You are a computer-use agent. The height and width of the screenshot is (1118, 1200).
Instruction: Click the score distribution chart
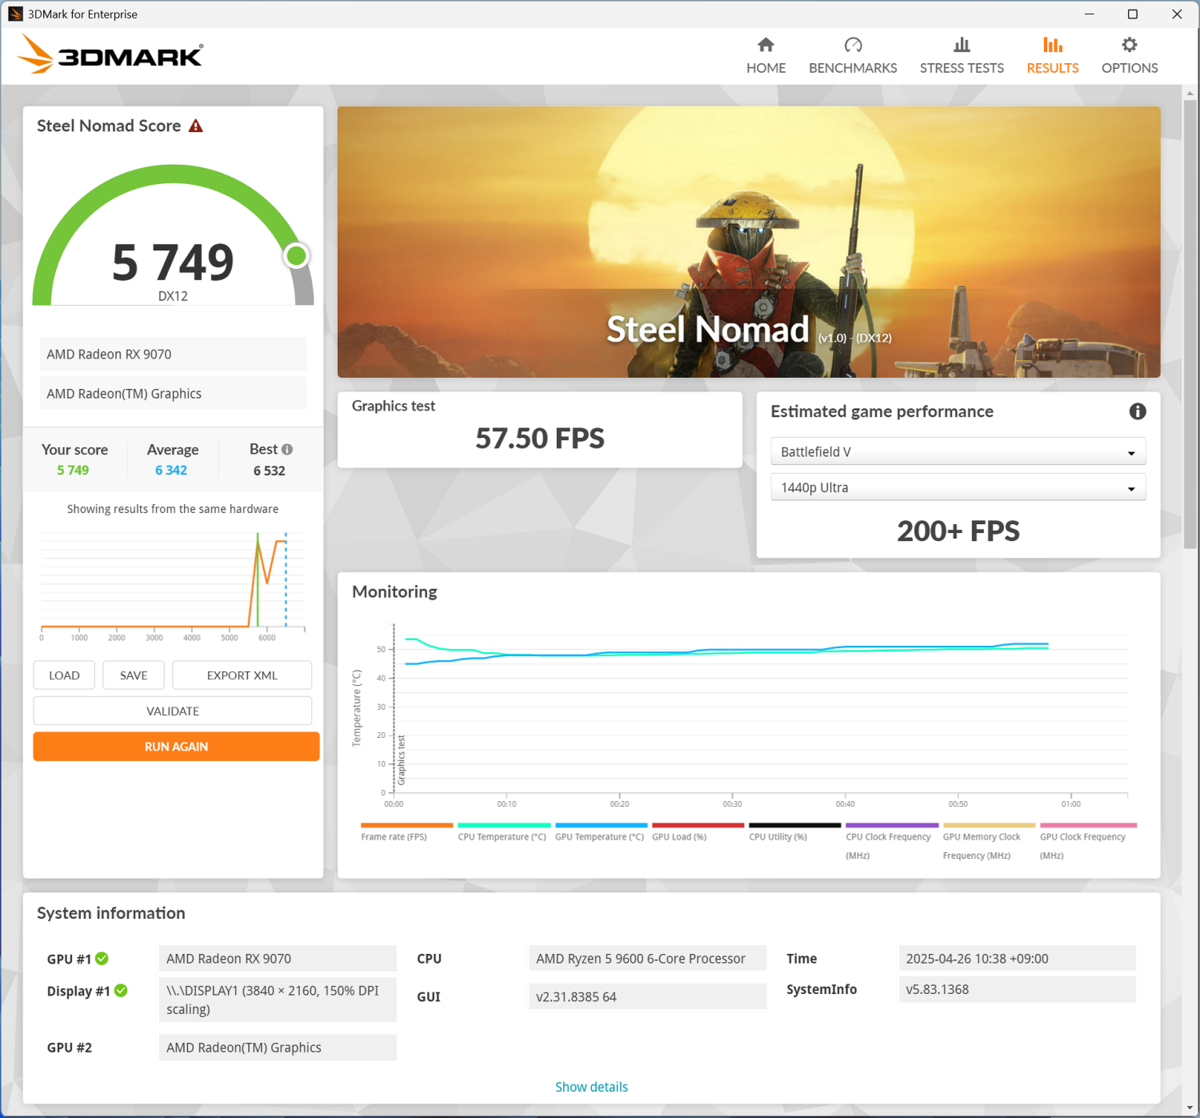[x=173, y=584]
